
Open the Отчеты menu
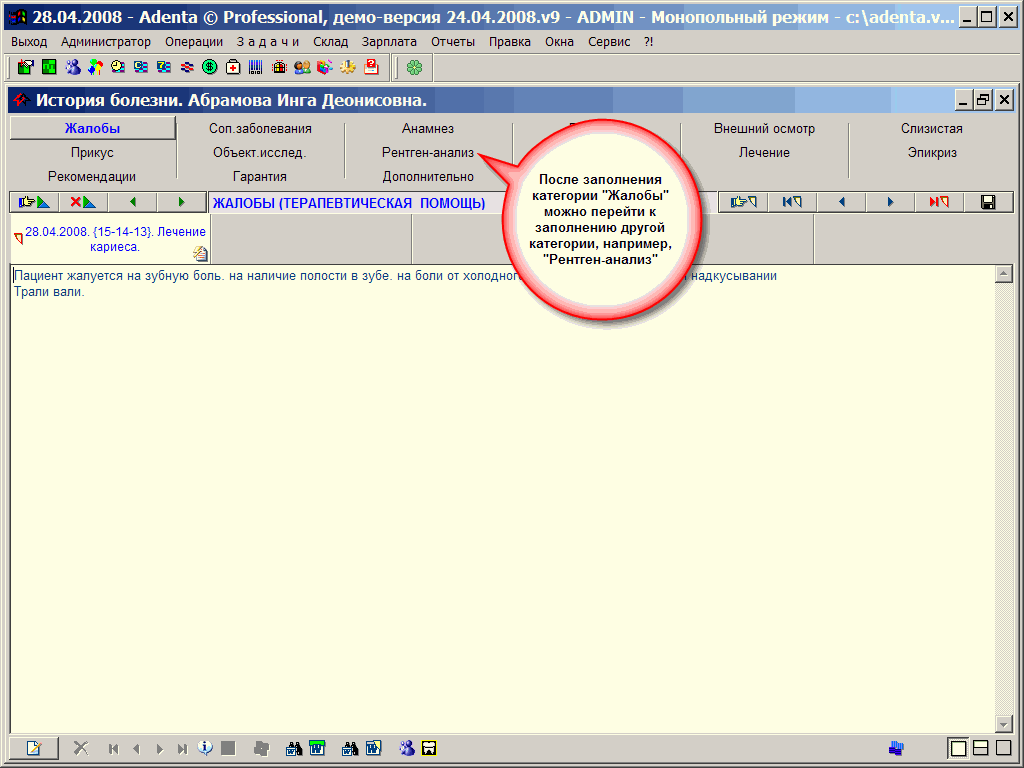453,42
